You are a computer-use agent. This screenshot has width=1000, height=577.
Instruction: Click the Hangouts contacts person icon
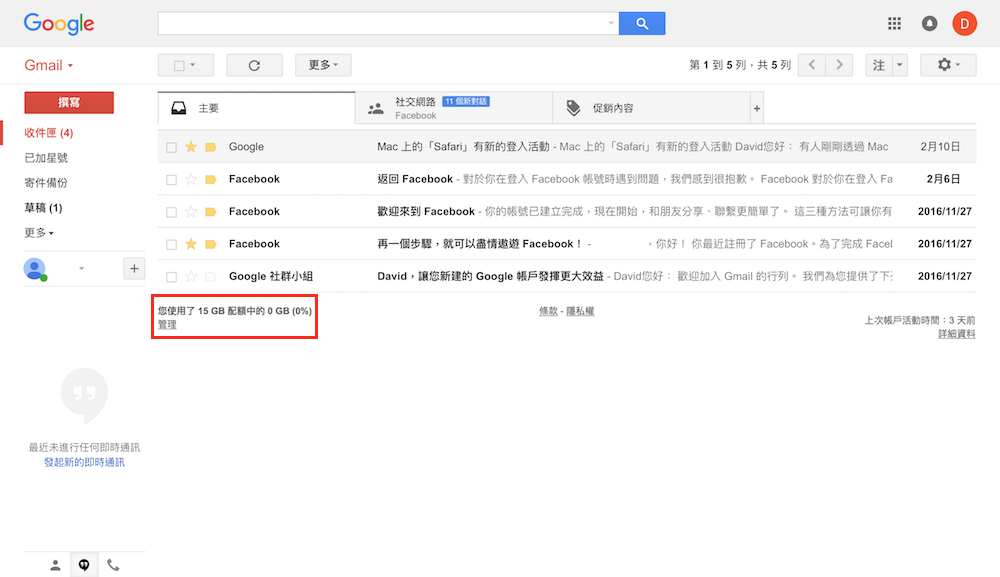click(55, 565)
